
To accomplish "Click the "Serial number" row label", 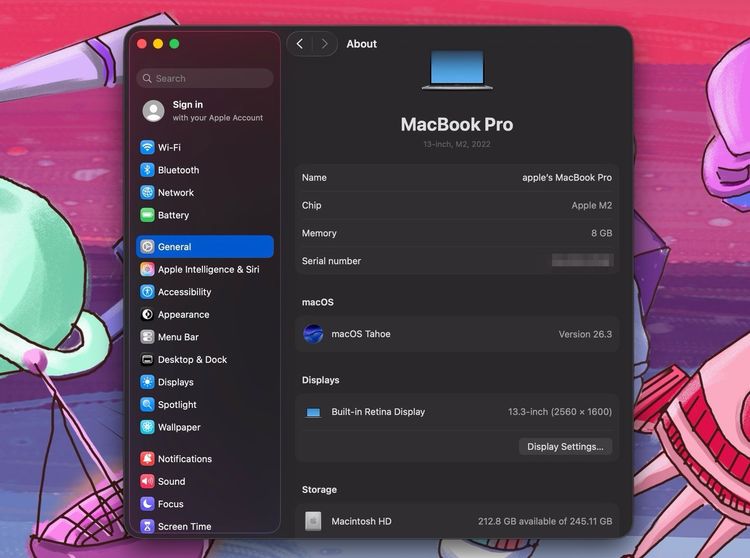I will (331, 261).
